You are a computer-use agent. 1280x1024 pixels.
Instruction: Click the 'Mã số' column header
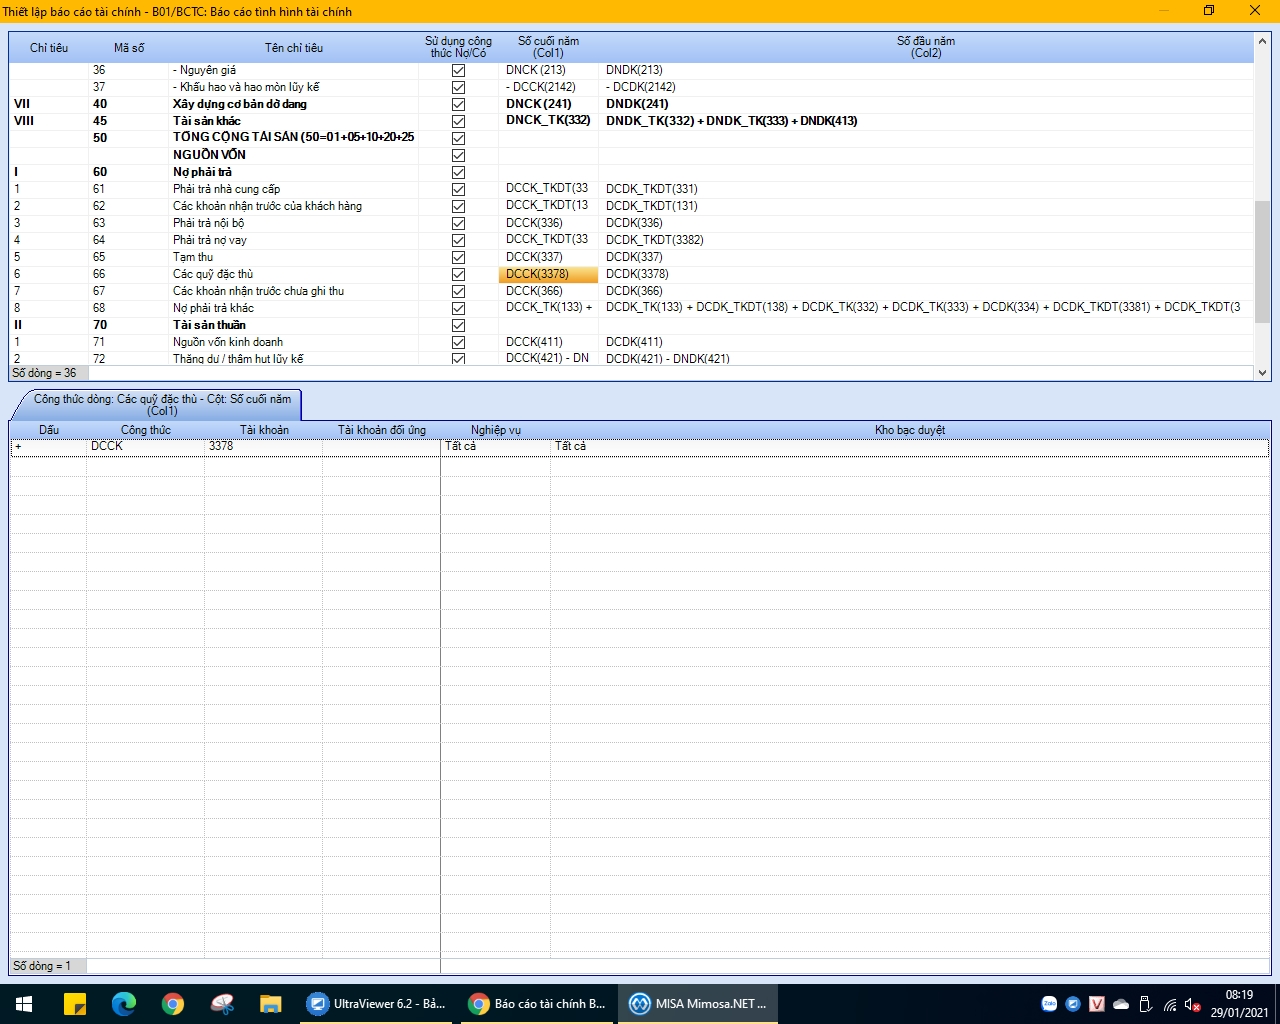pyautogui.click(x=129, y=48)
